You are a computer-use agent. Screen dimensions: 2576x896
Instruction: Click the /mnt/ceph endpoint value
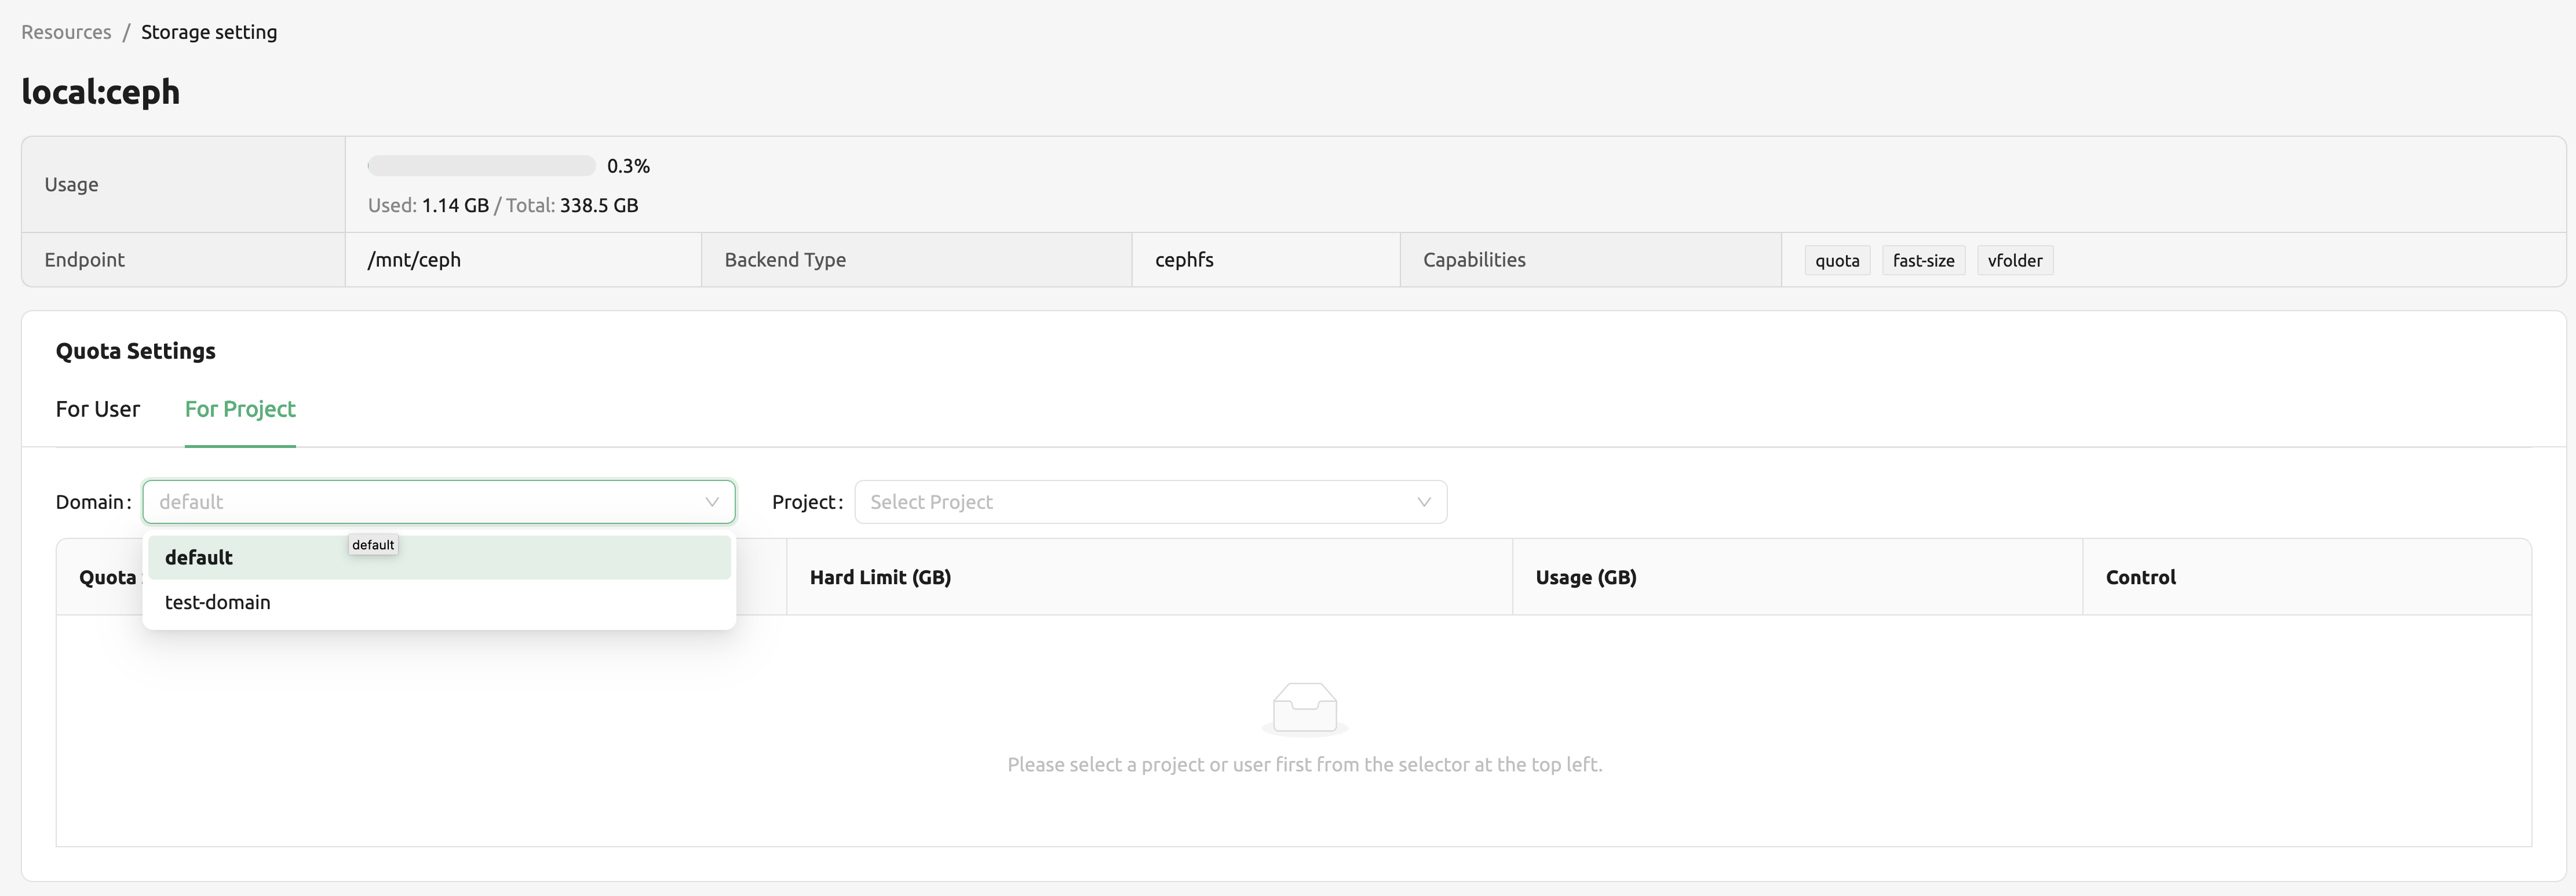(414, 260)
